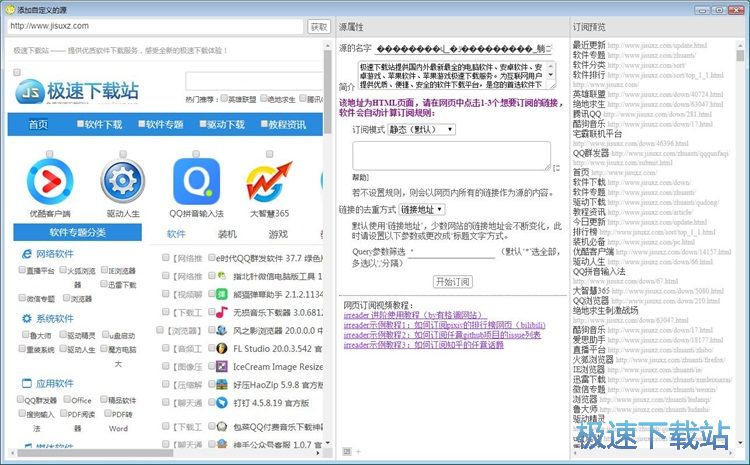Click the 大智慧365 arrow icon
Screen dimensions: 750x465
269,182
